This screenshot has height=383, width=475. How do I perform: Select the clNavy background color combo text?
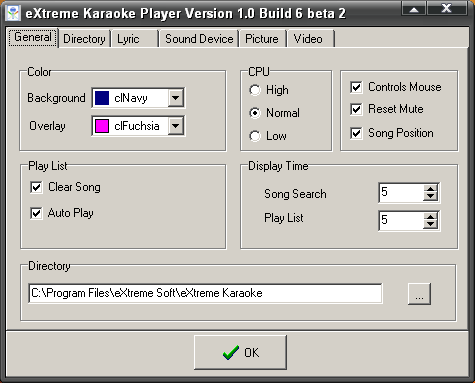[x=131, y=98]
